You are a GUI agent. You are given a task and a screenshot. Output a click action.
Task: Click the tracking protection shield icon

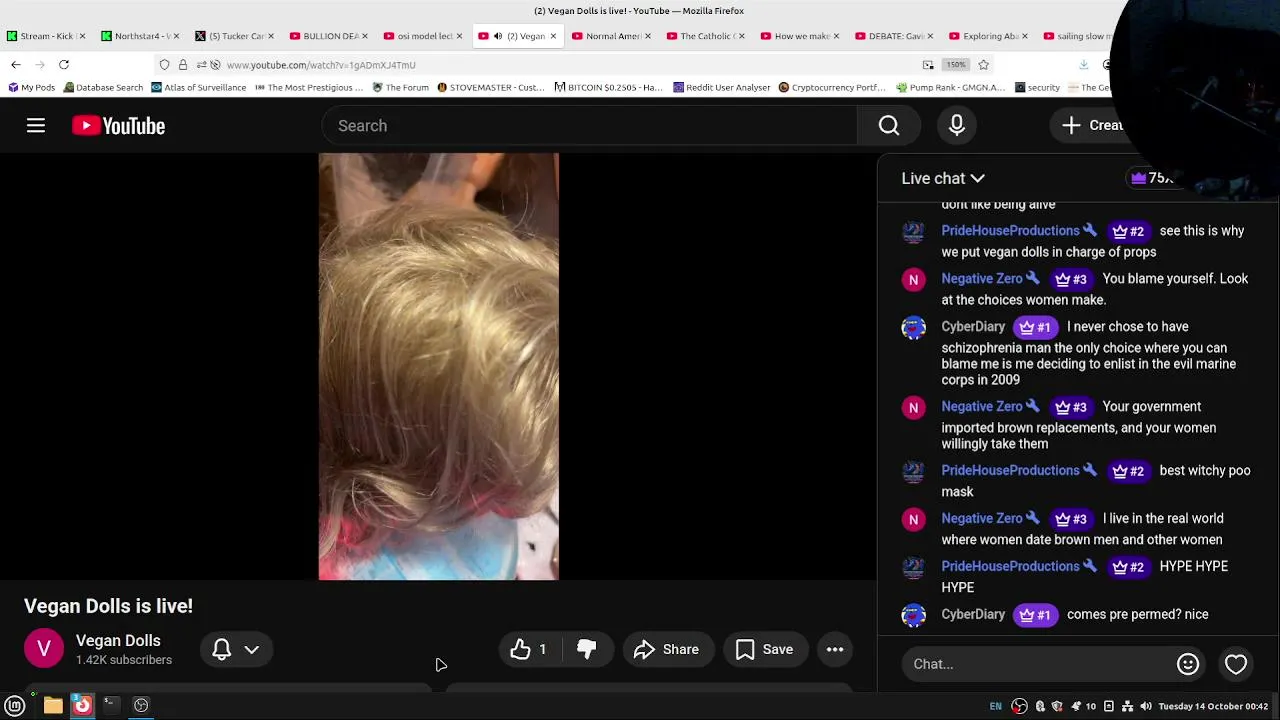pos(164,64)
